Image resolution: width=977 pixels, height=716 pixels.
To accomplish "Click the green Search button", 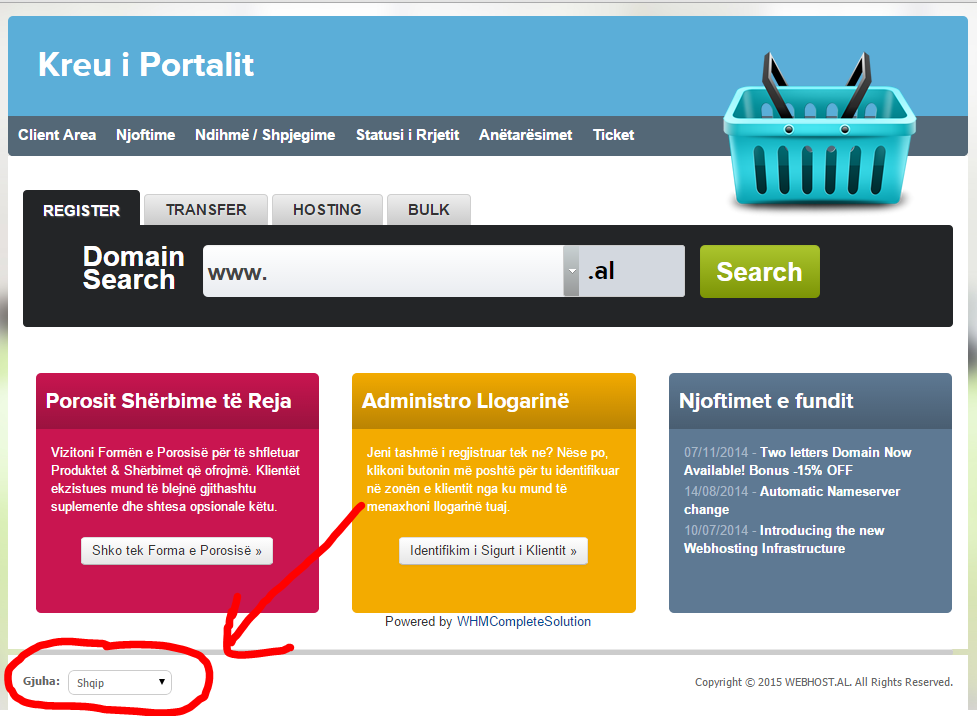I will [x=760, y=272].
